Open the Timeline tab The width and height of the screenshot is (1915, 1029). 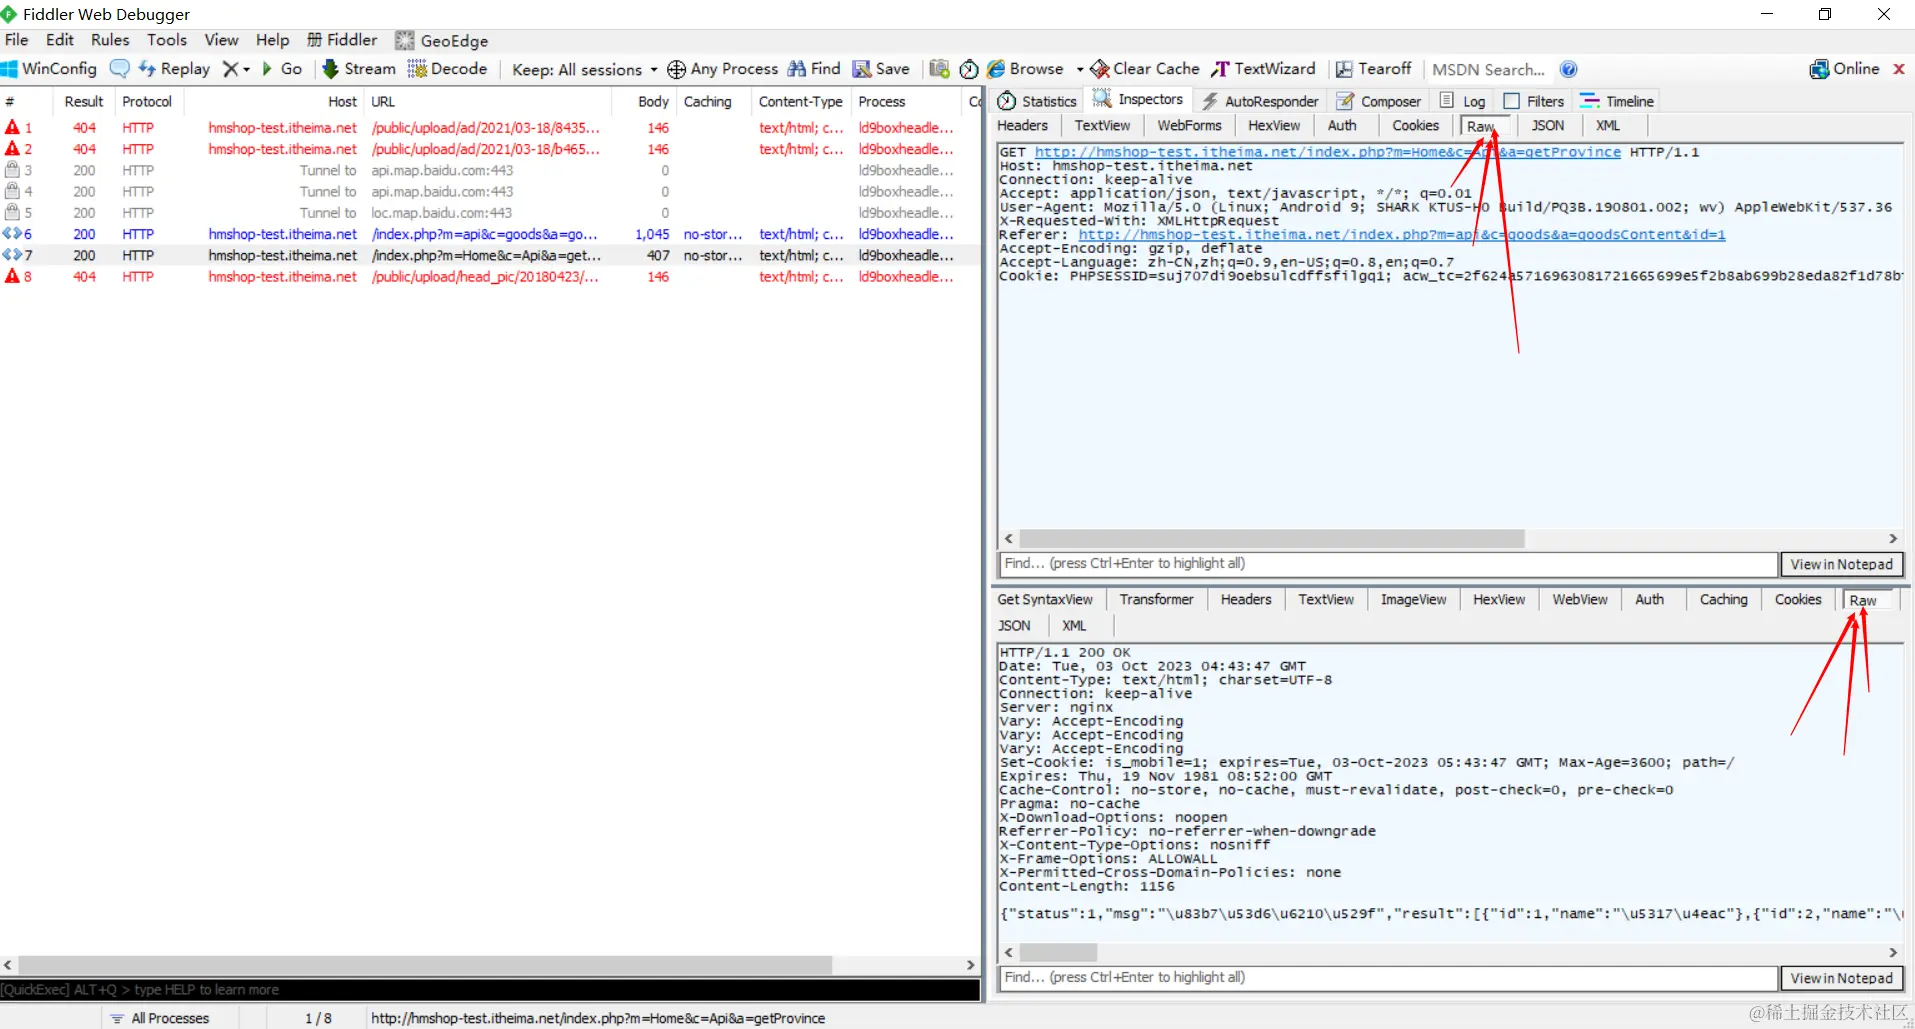tap(1617, 101)
